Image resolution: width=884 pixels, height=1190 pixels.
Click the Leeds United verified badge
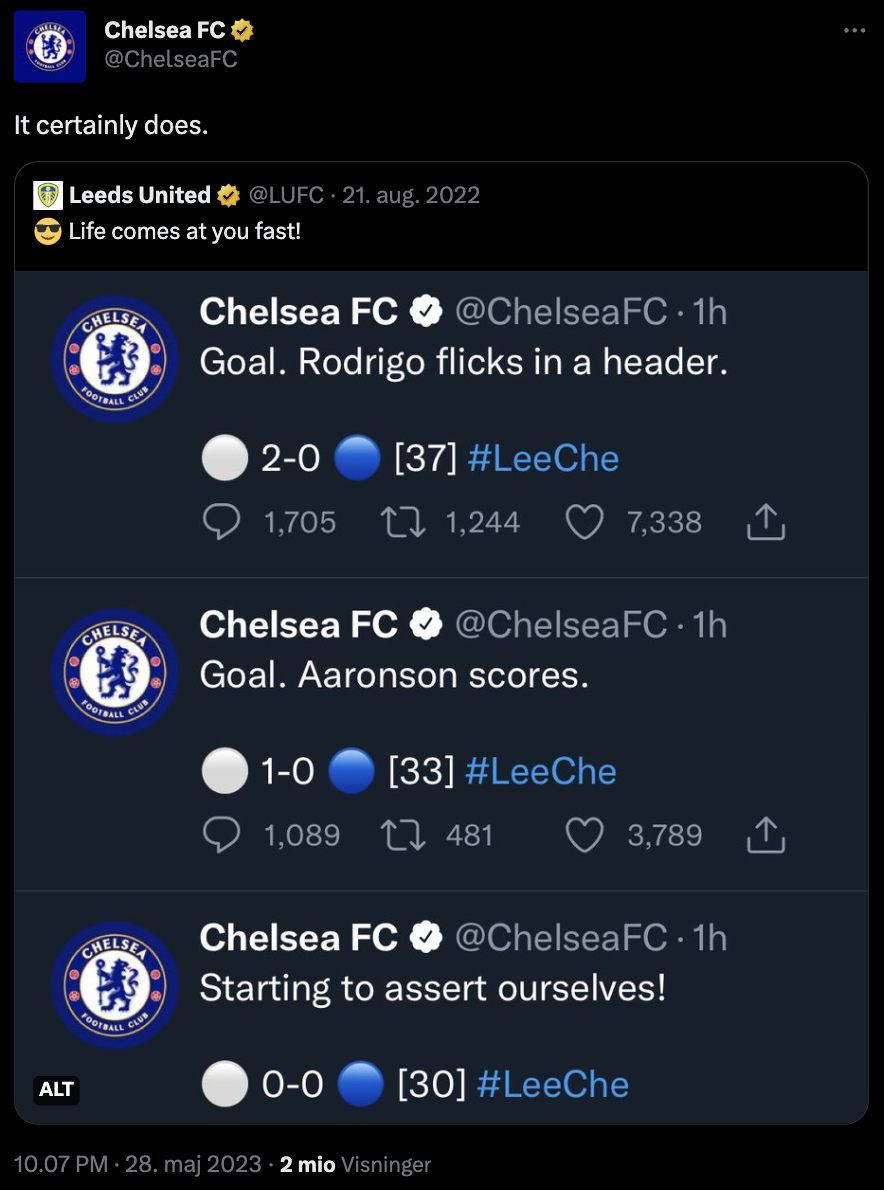[x=229, y=195]
